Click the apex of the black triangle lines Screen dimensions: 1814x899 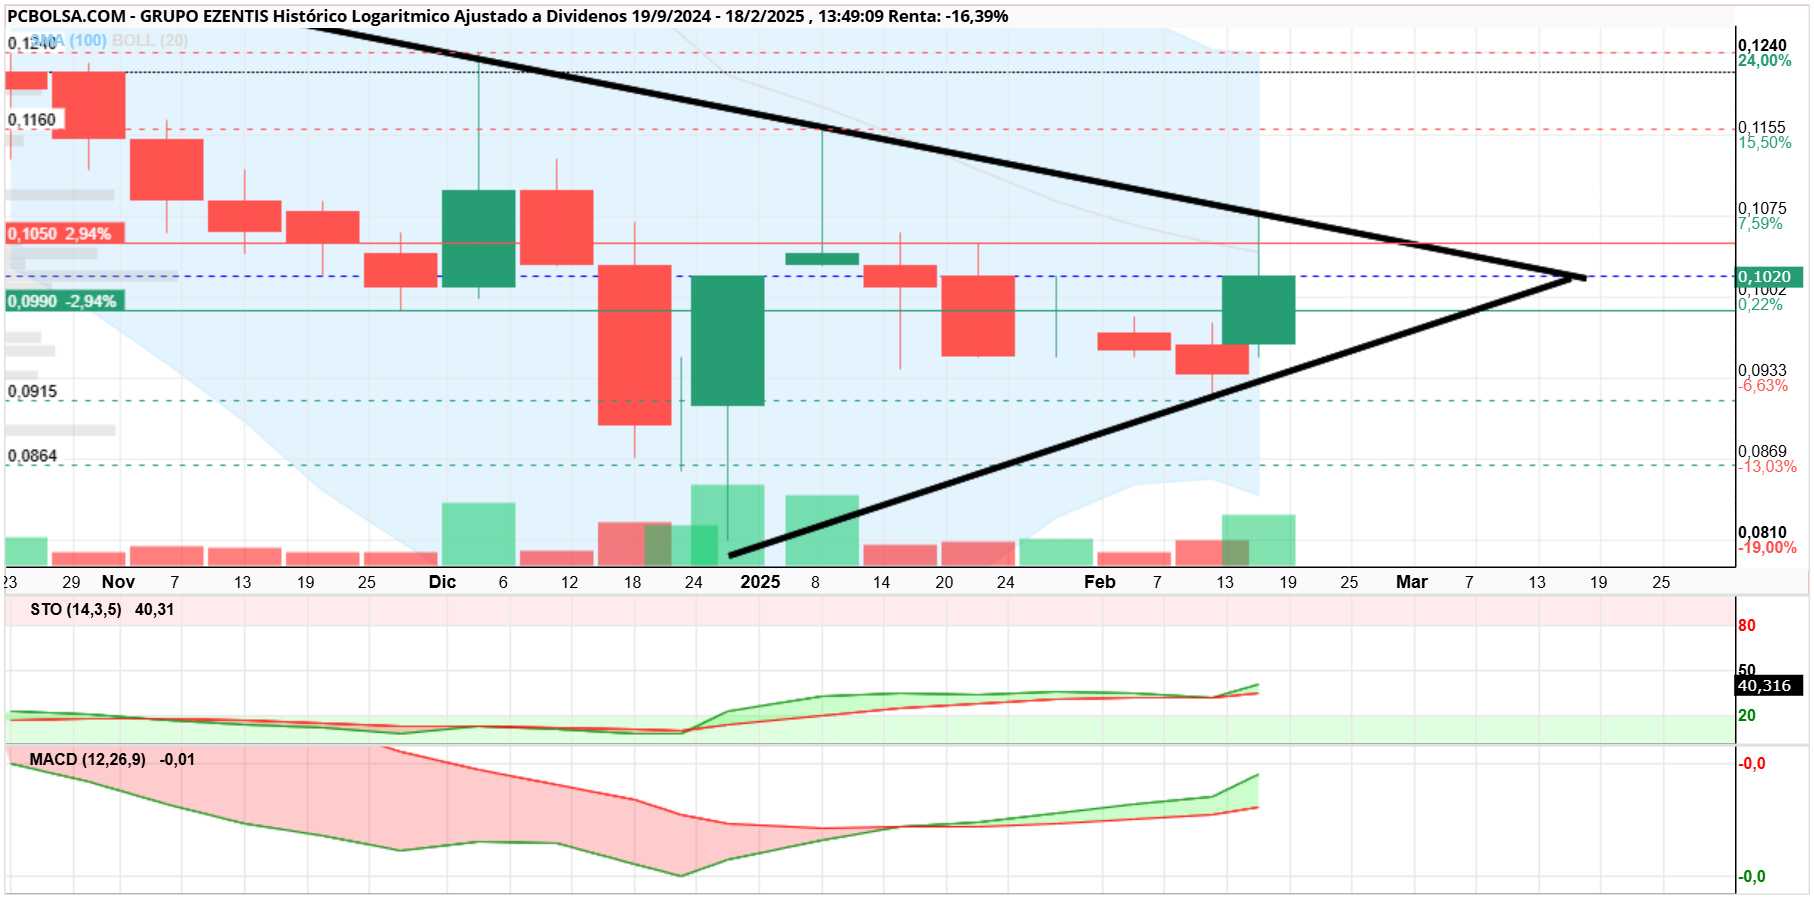tap(1584, 277)
